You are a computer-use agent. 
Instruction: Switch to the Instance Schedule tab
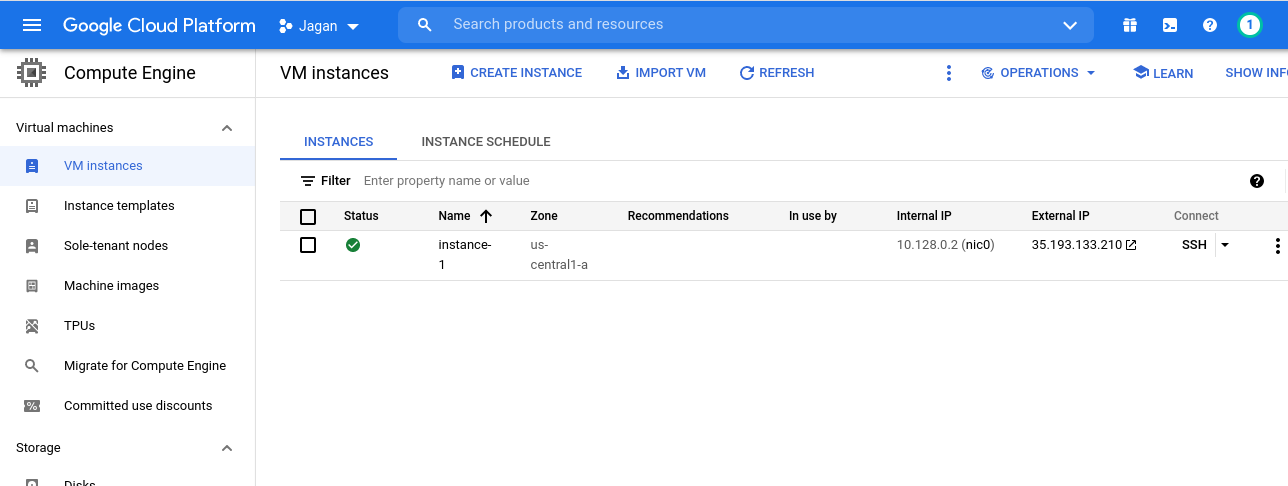click(486, 142)
